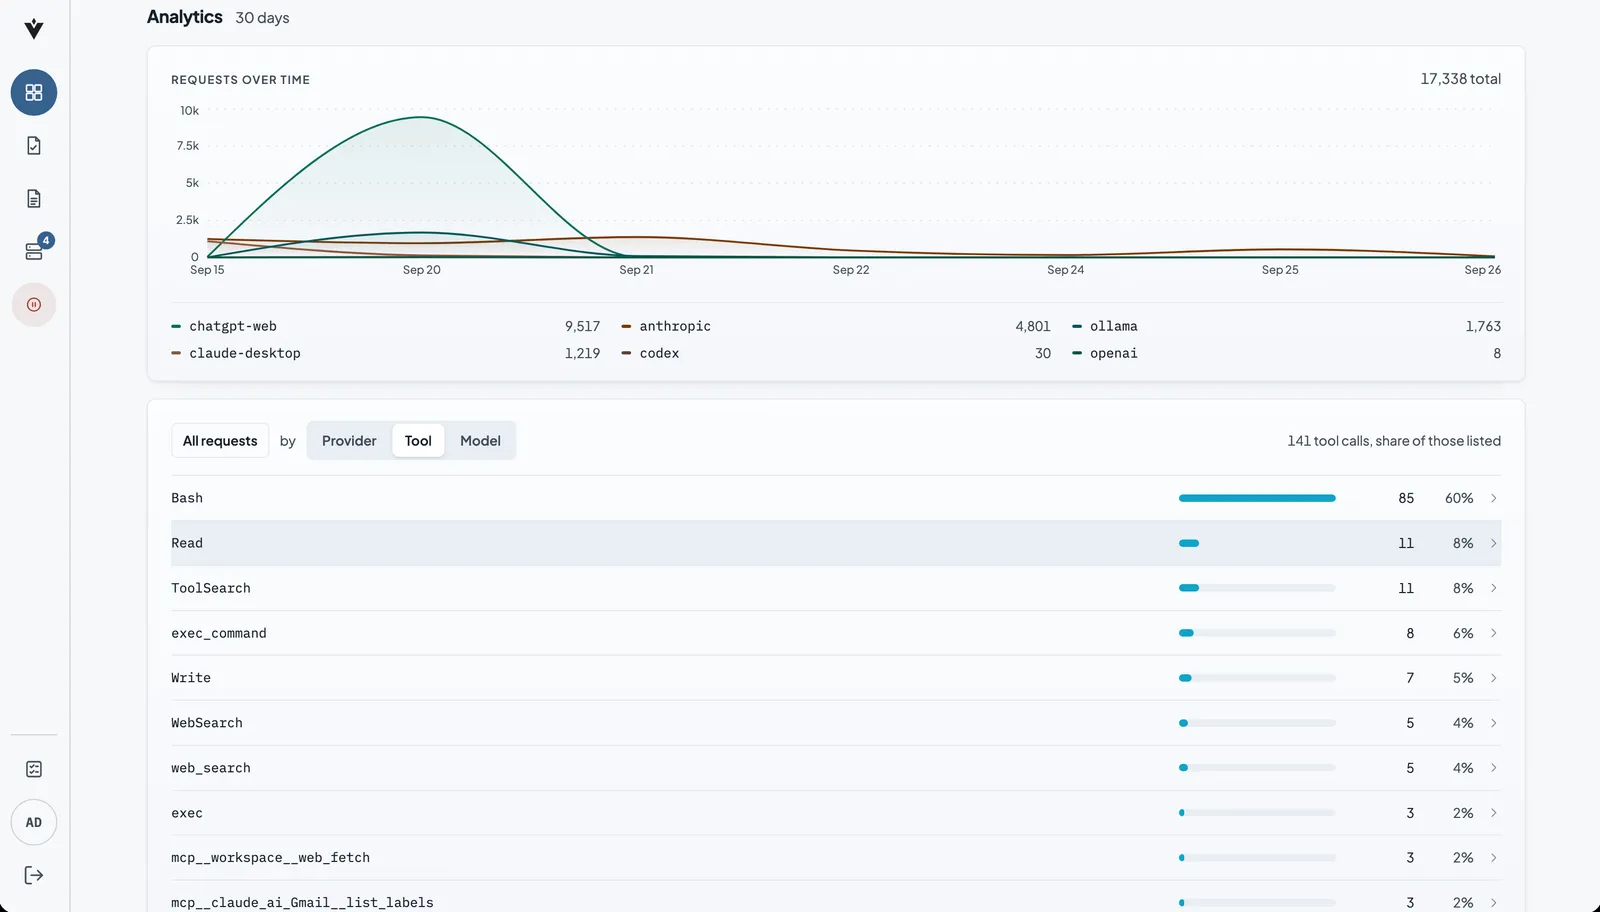The image size is (1600, 912).
Task: Click the 'Bash' tool name
Action: point(187,498)
